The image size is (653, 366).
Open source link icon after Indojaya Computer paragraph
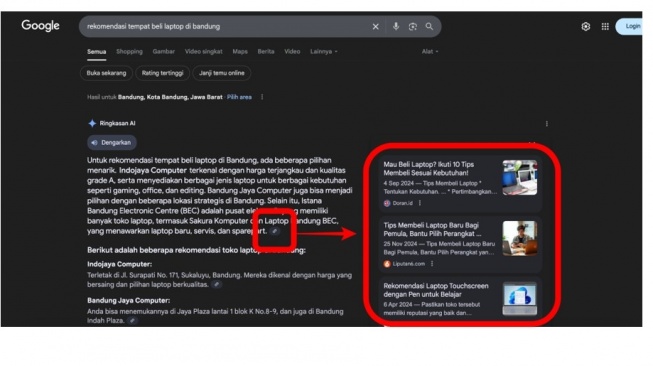pyautogui.click(x=216, y=285)
